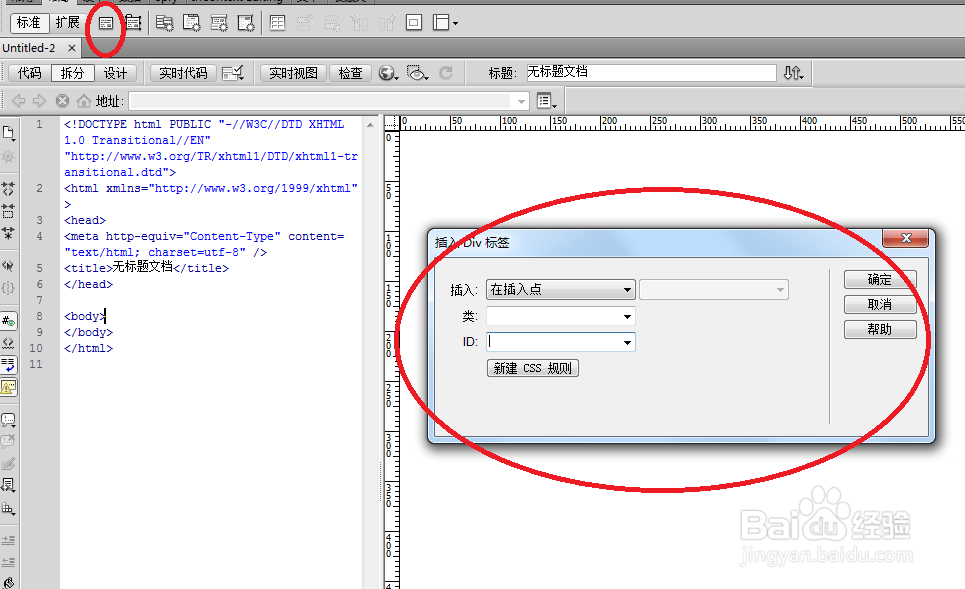
Task: Toggle word wrap in code view
Action: [9, 365]
